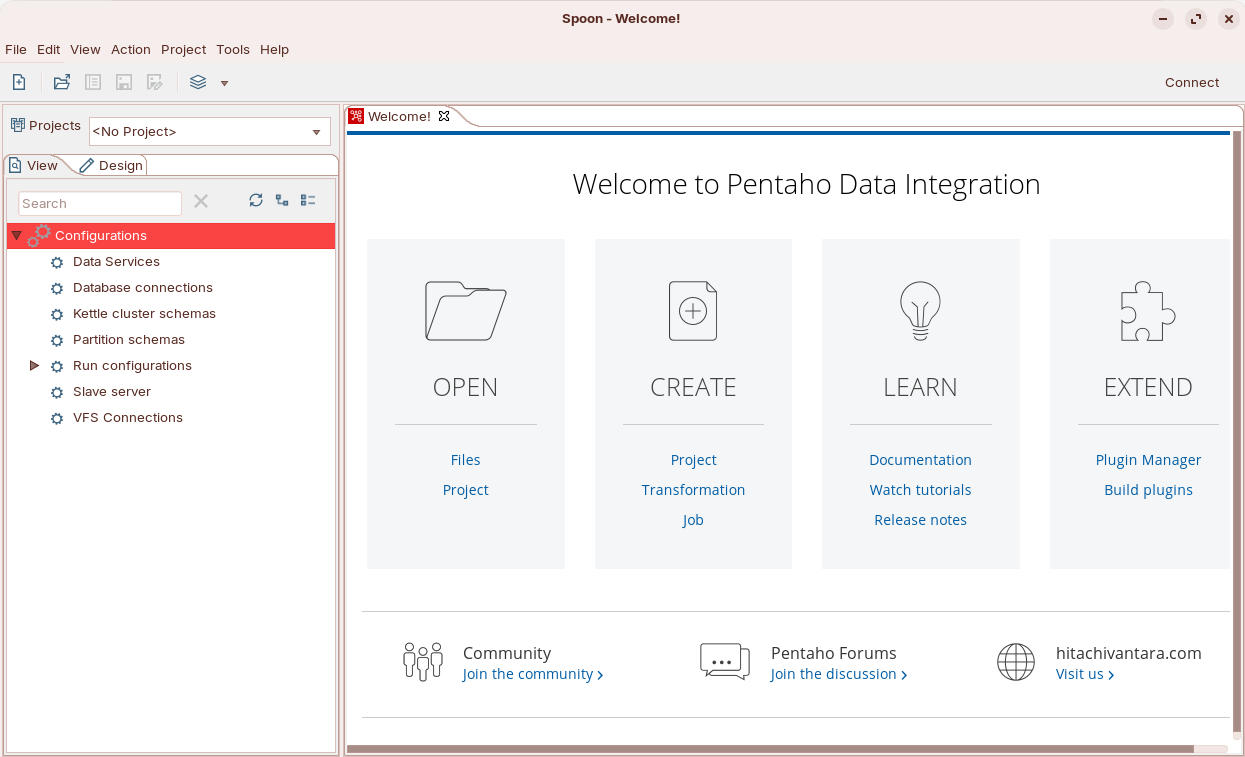Click the large OPEN folder icon
This screenshot has width=1245, height=757.
pyautogui.click(x=465, y=311)
